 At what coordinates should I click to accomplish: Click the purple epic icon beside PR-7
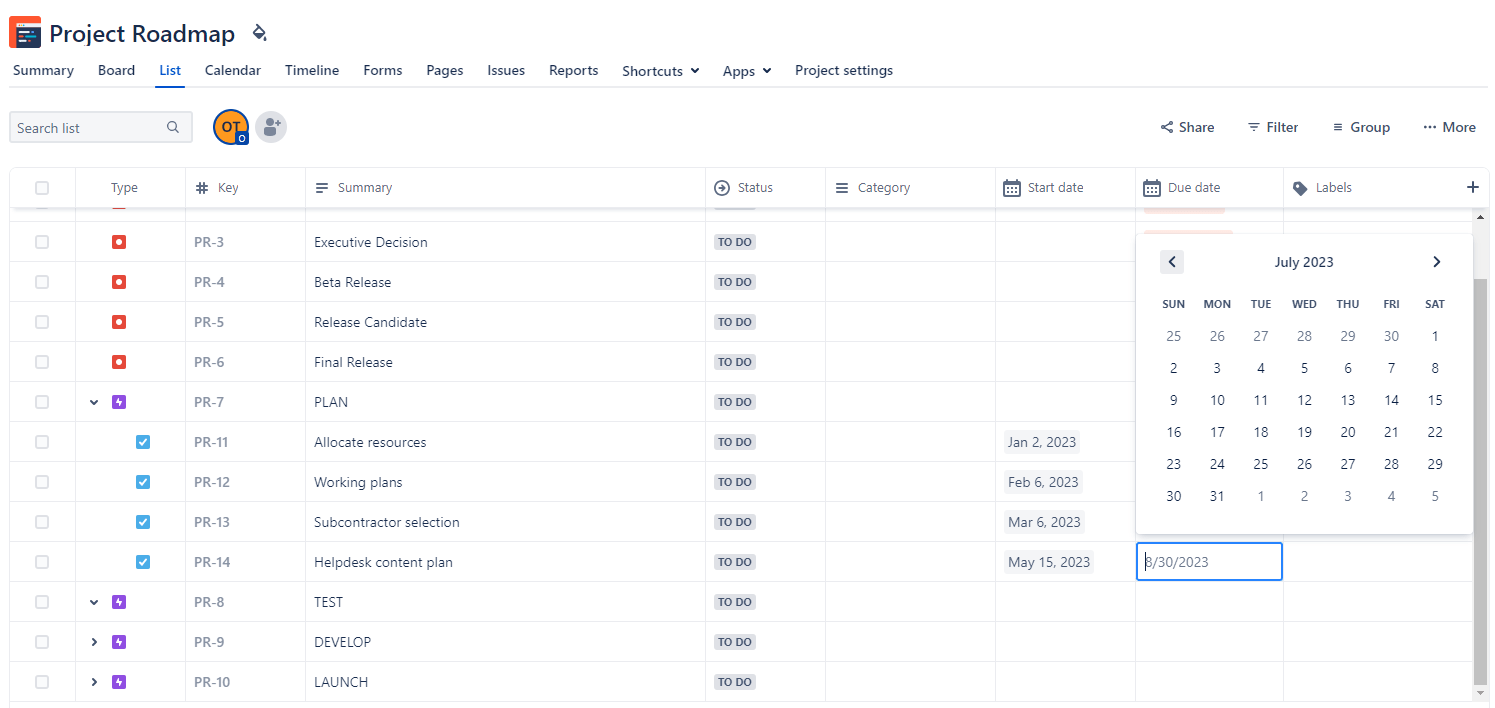[119, 401]
